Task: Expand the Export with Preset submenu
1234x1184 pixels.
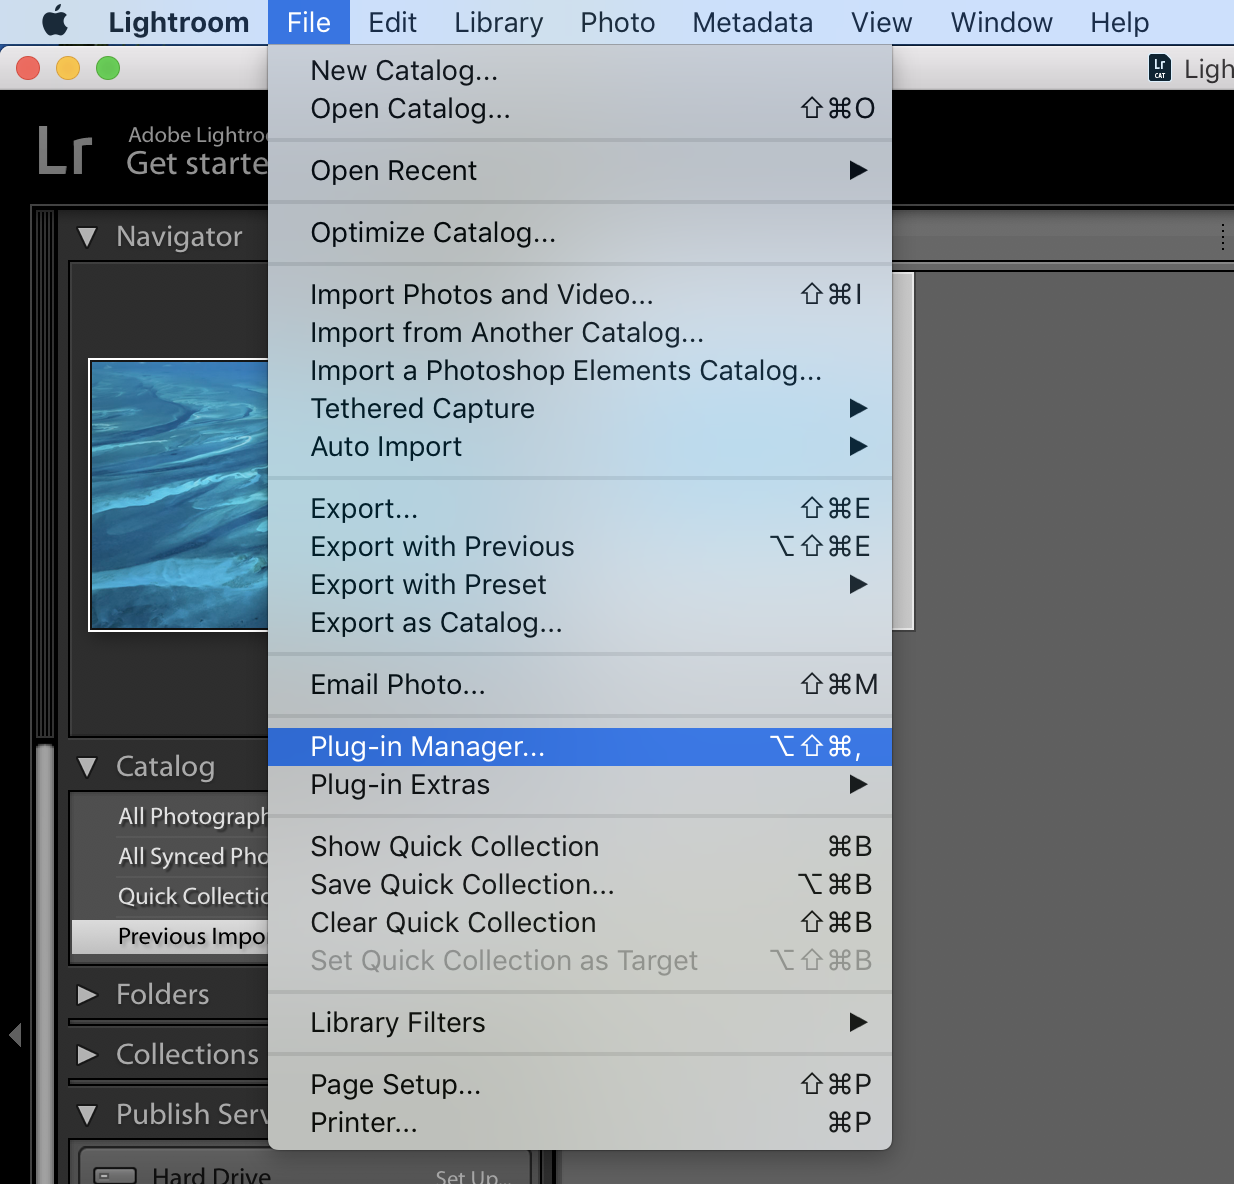Action: pyautogui.click(x=580, y=585)
